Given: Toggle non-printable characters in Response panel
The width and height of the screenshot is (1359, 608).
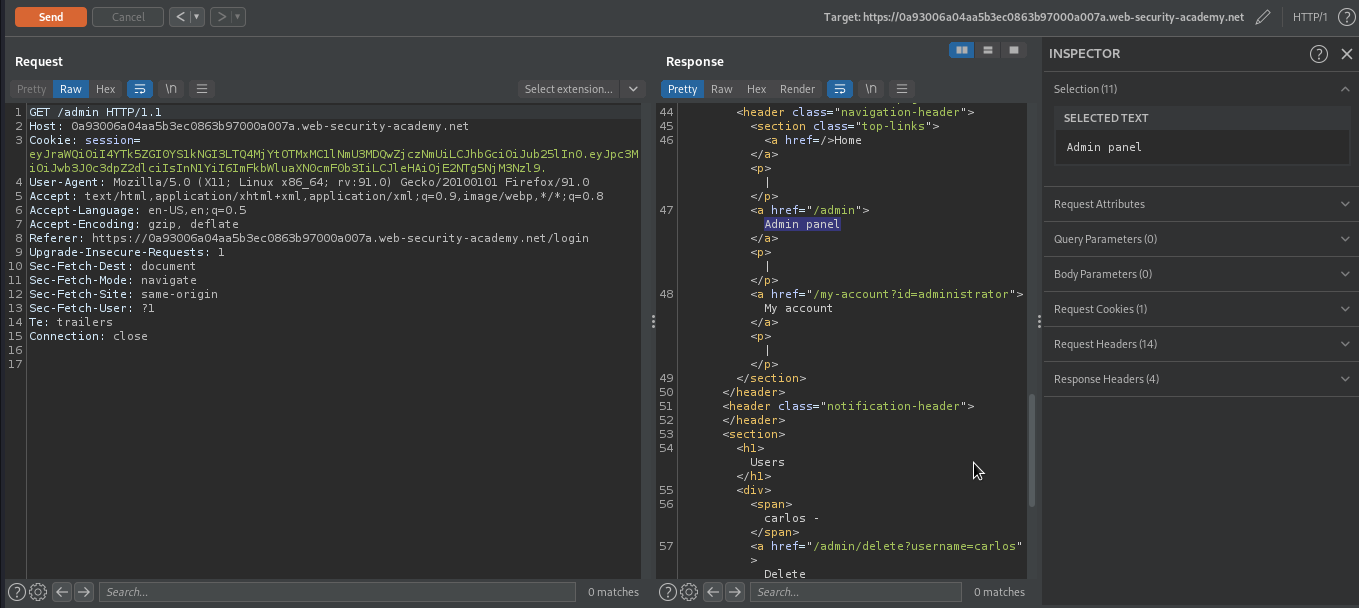Looking at the screenshot, I should [x=871, y=89].
